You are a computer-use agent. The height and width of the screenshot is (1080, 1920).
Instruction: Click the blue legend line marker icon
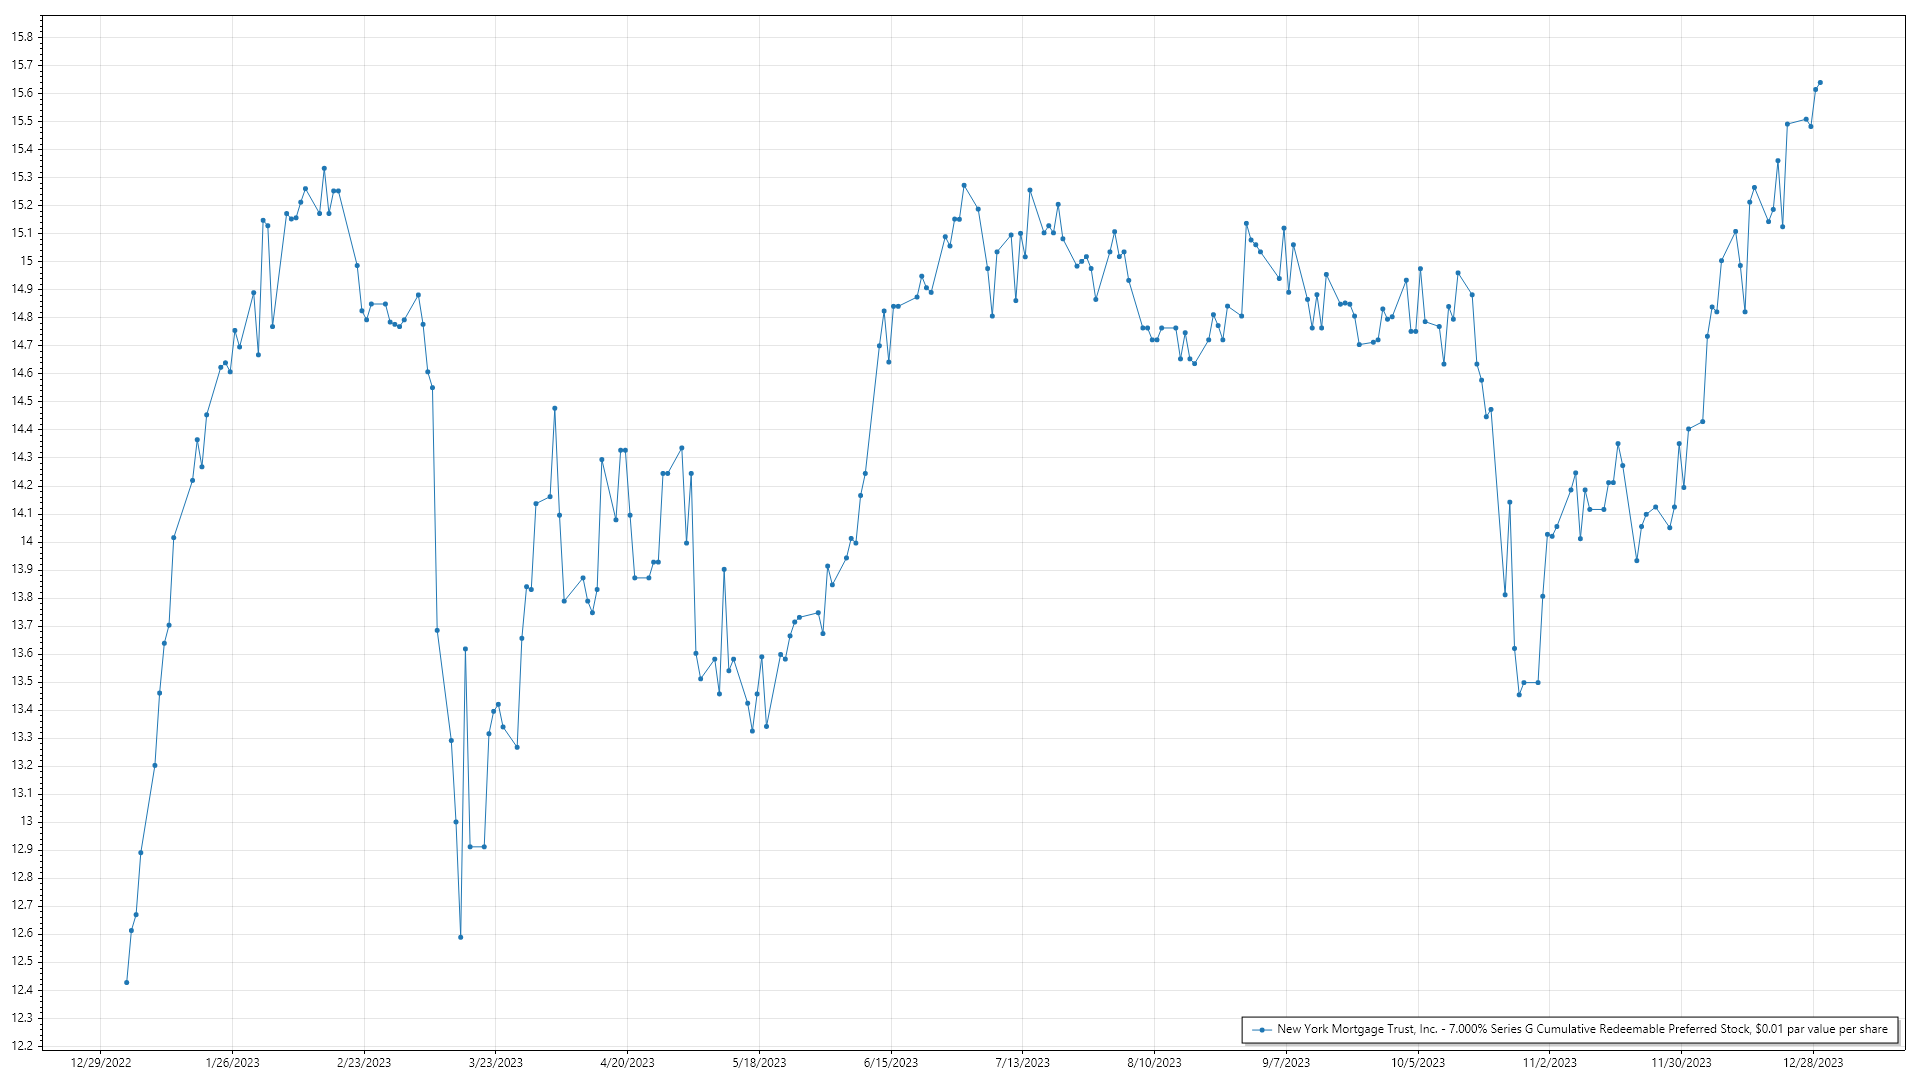click(1262, 1029)
